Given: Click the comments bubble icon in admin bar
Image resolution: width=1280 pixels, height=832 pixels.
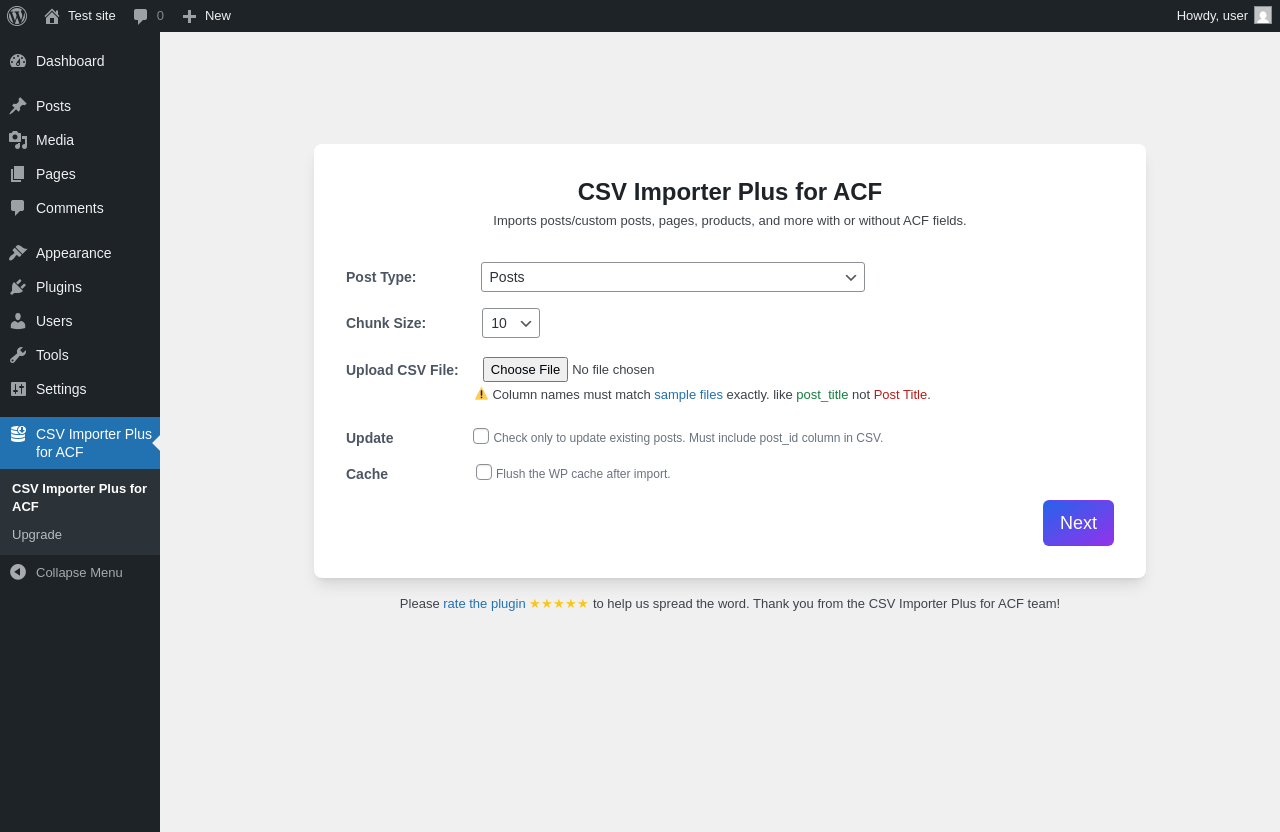Looking at the screenshot, I should point(141,16).
